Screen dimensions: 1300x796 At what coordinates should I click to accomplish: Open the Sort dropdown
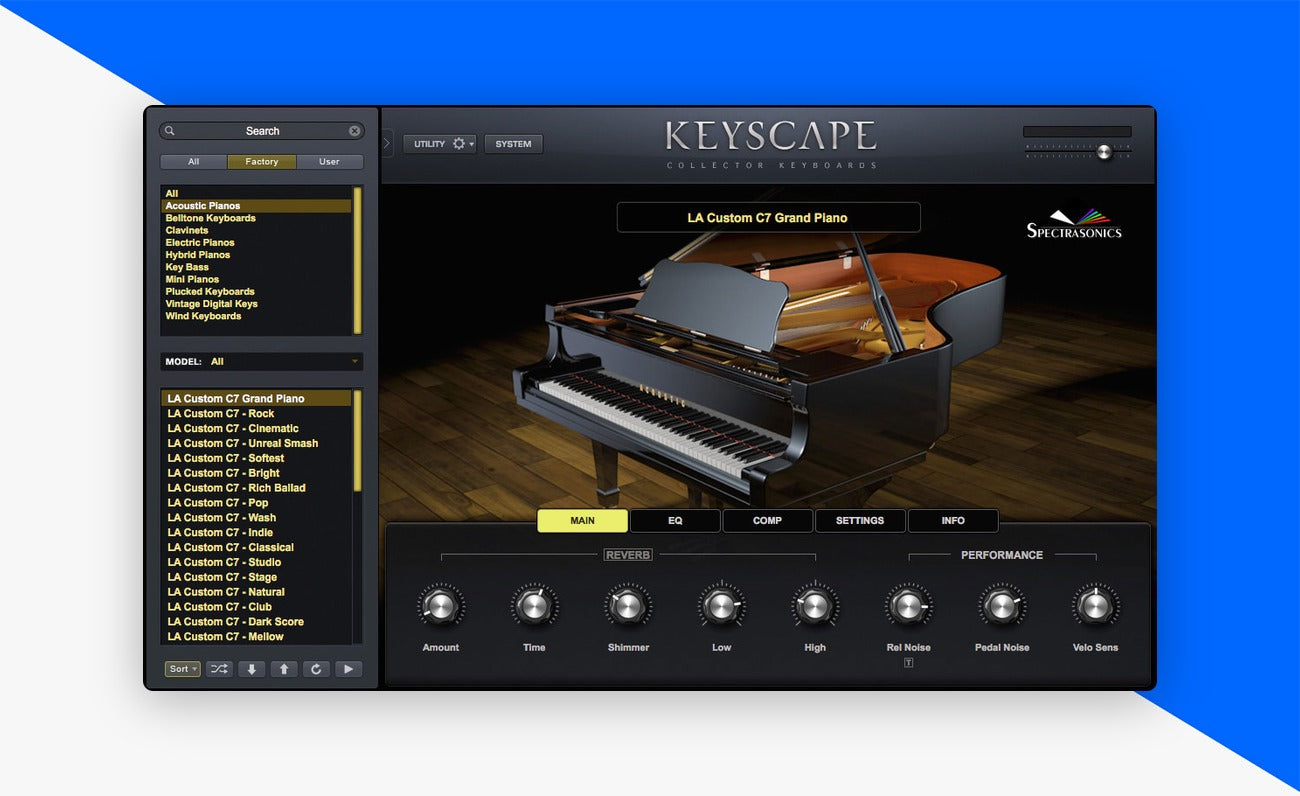click(183, 669)
